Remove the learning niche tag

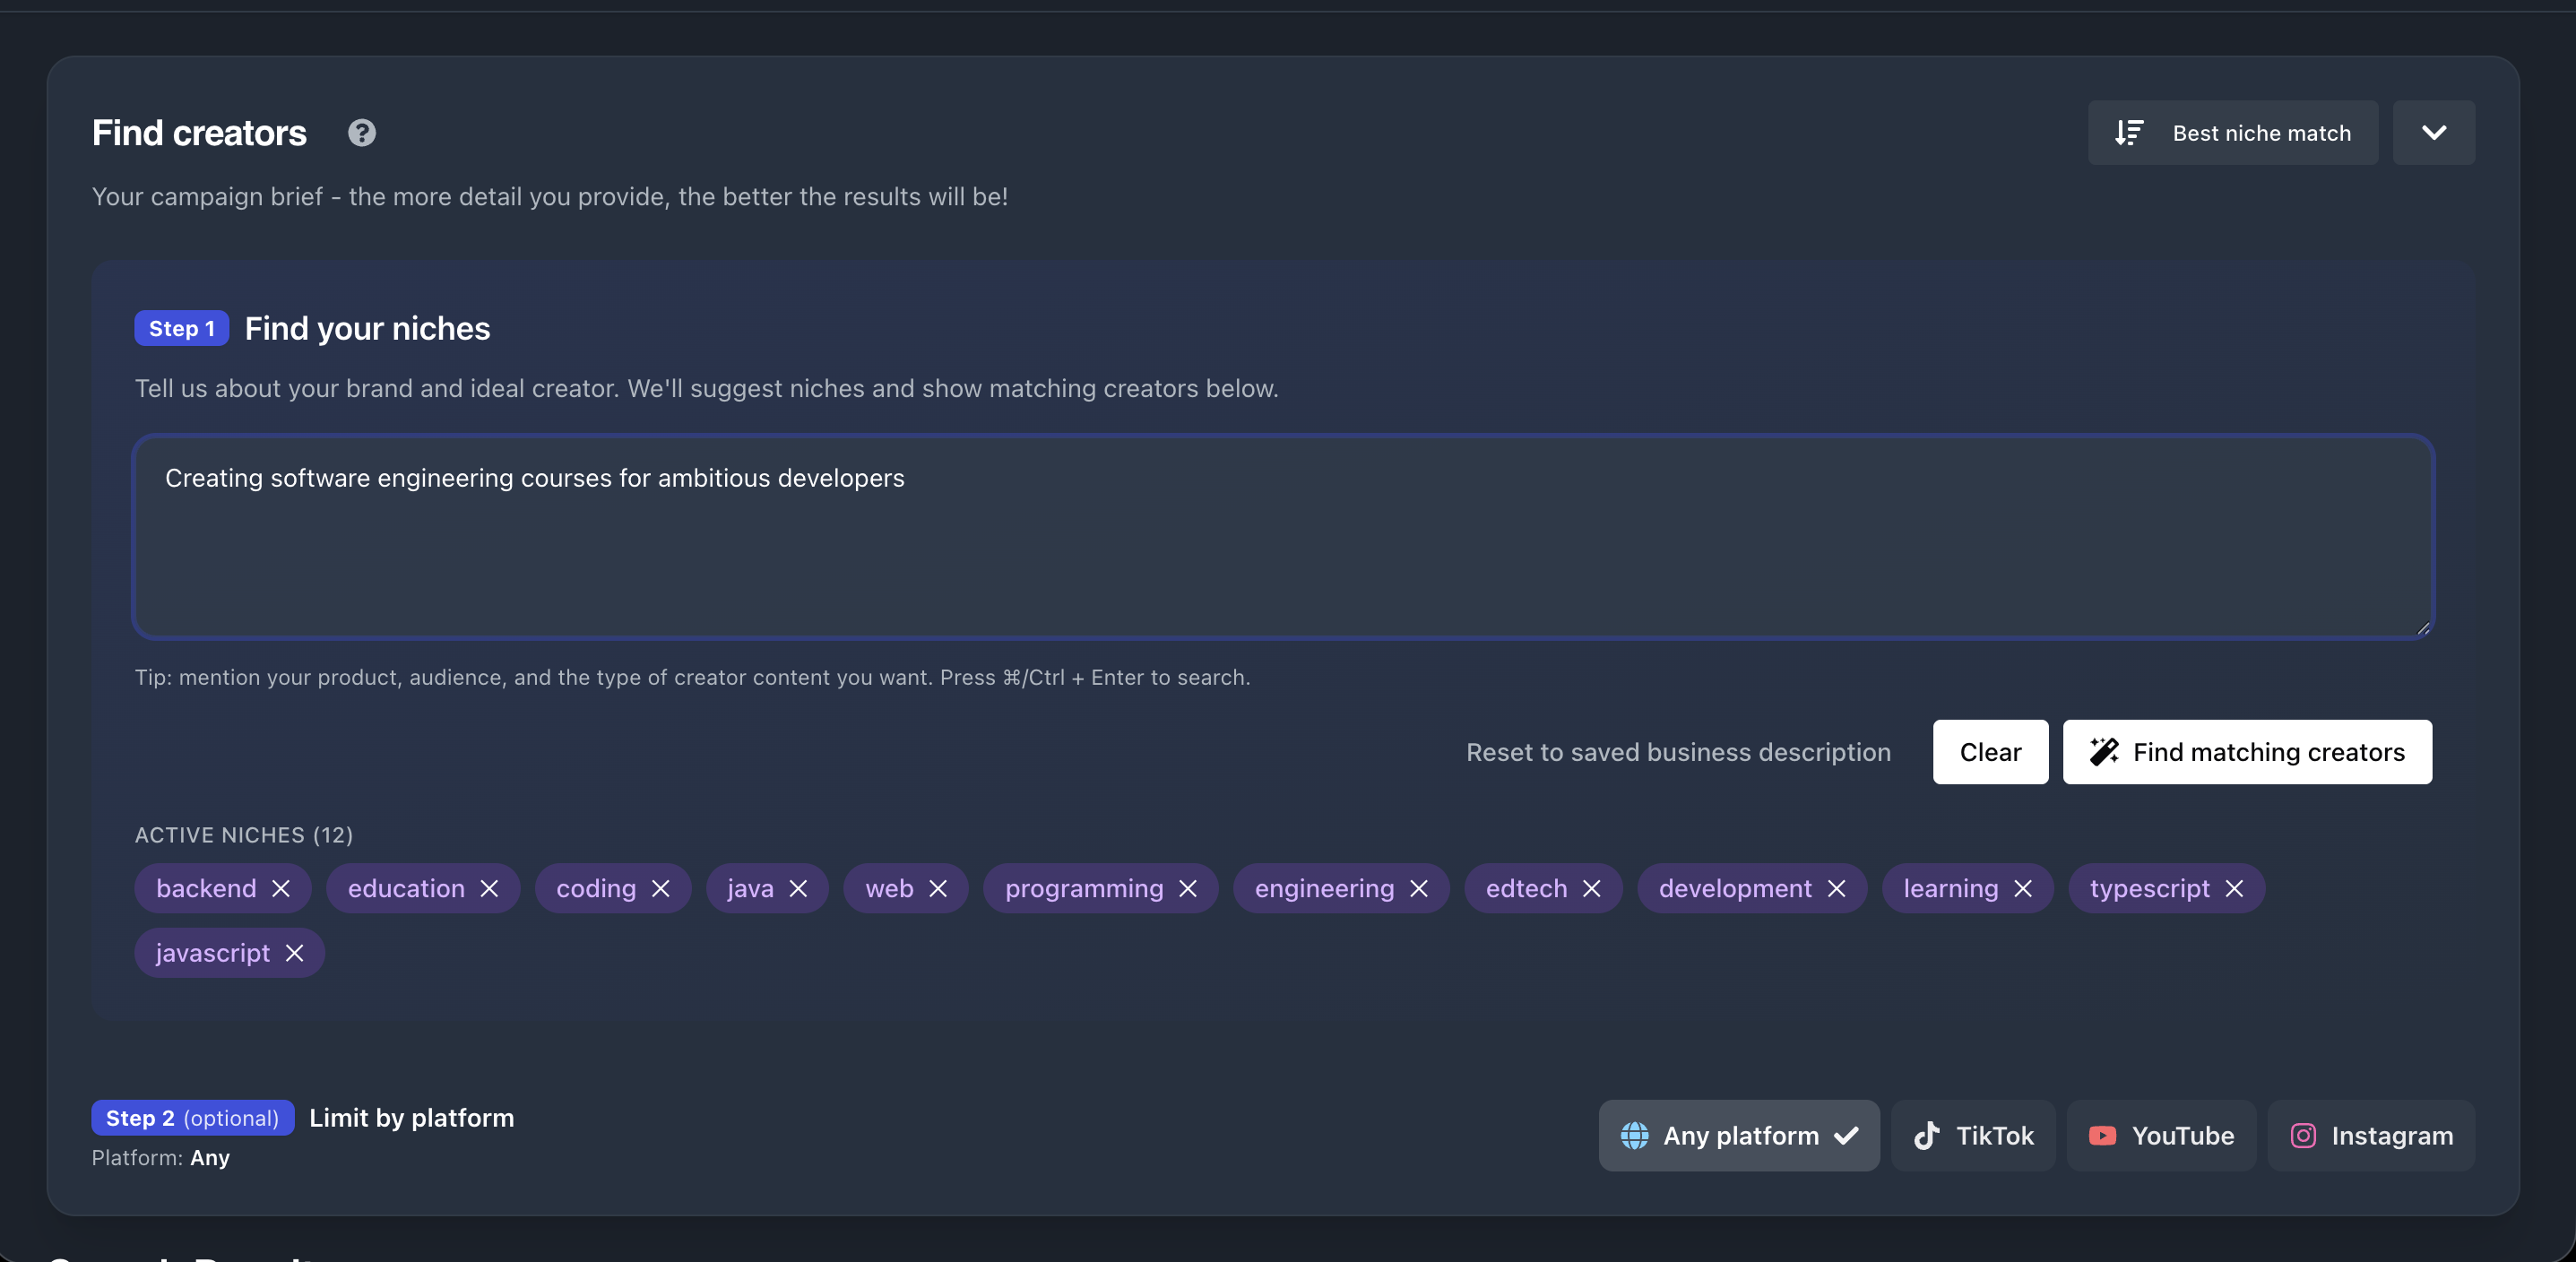2023,888
